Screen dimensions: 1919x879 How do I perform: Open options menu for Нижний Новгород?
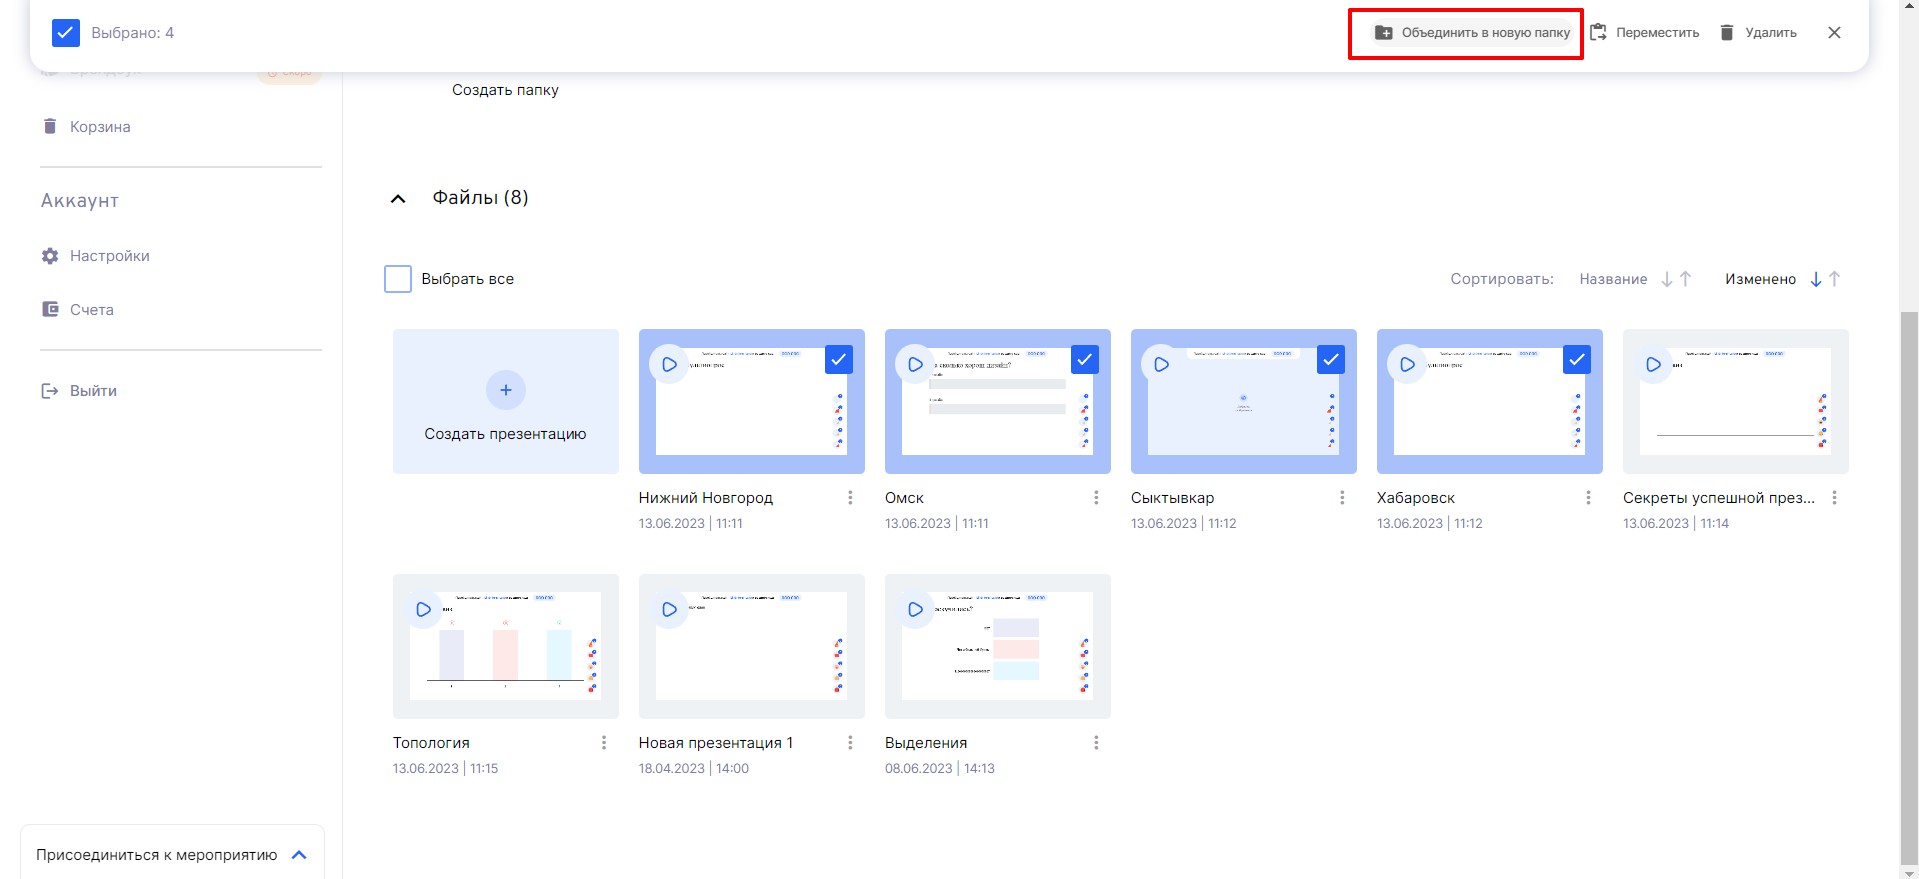851,498
